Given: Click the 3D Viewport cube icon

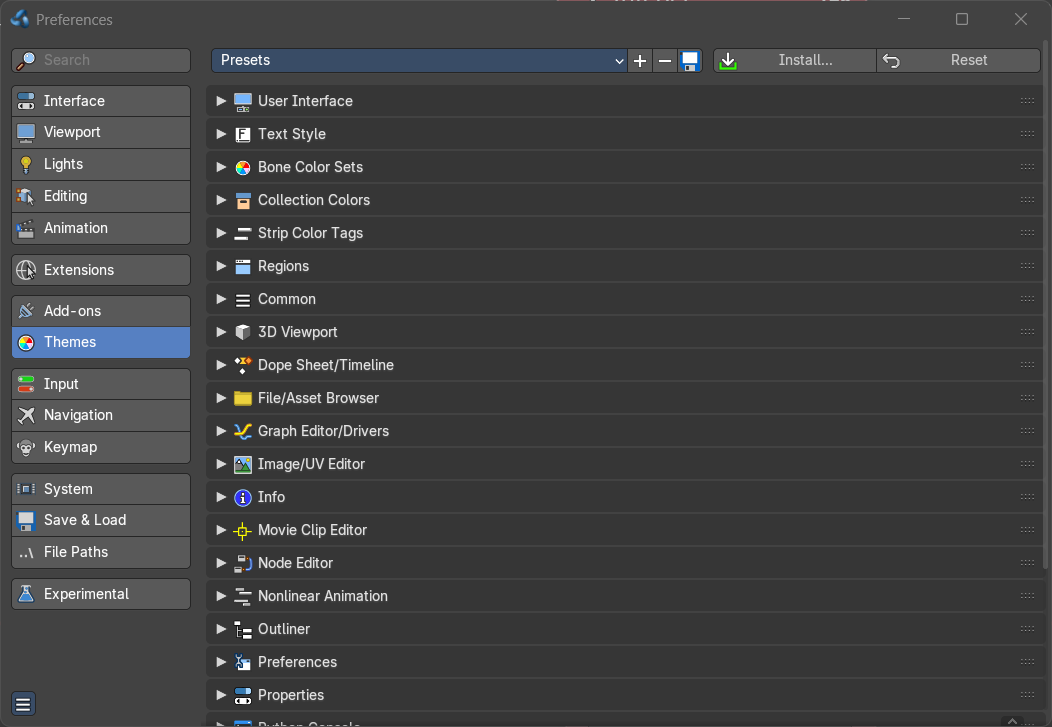Looking at the screenshot, I should click(242, 332).
